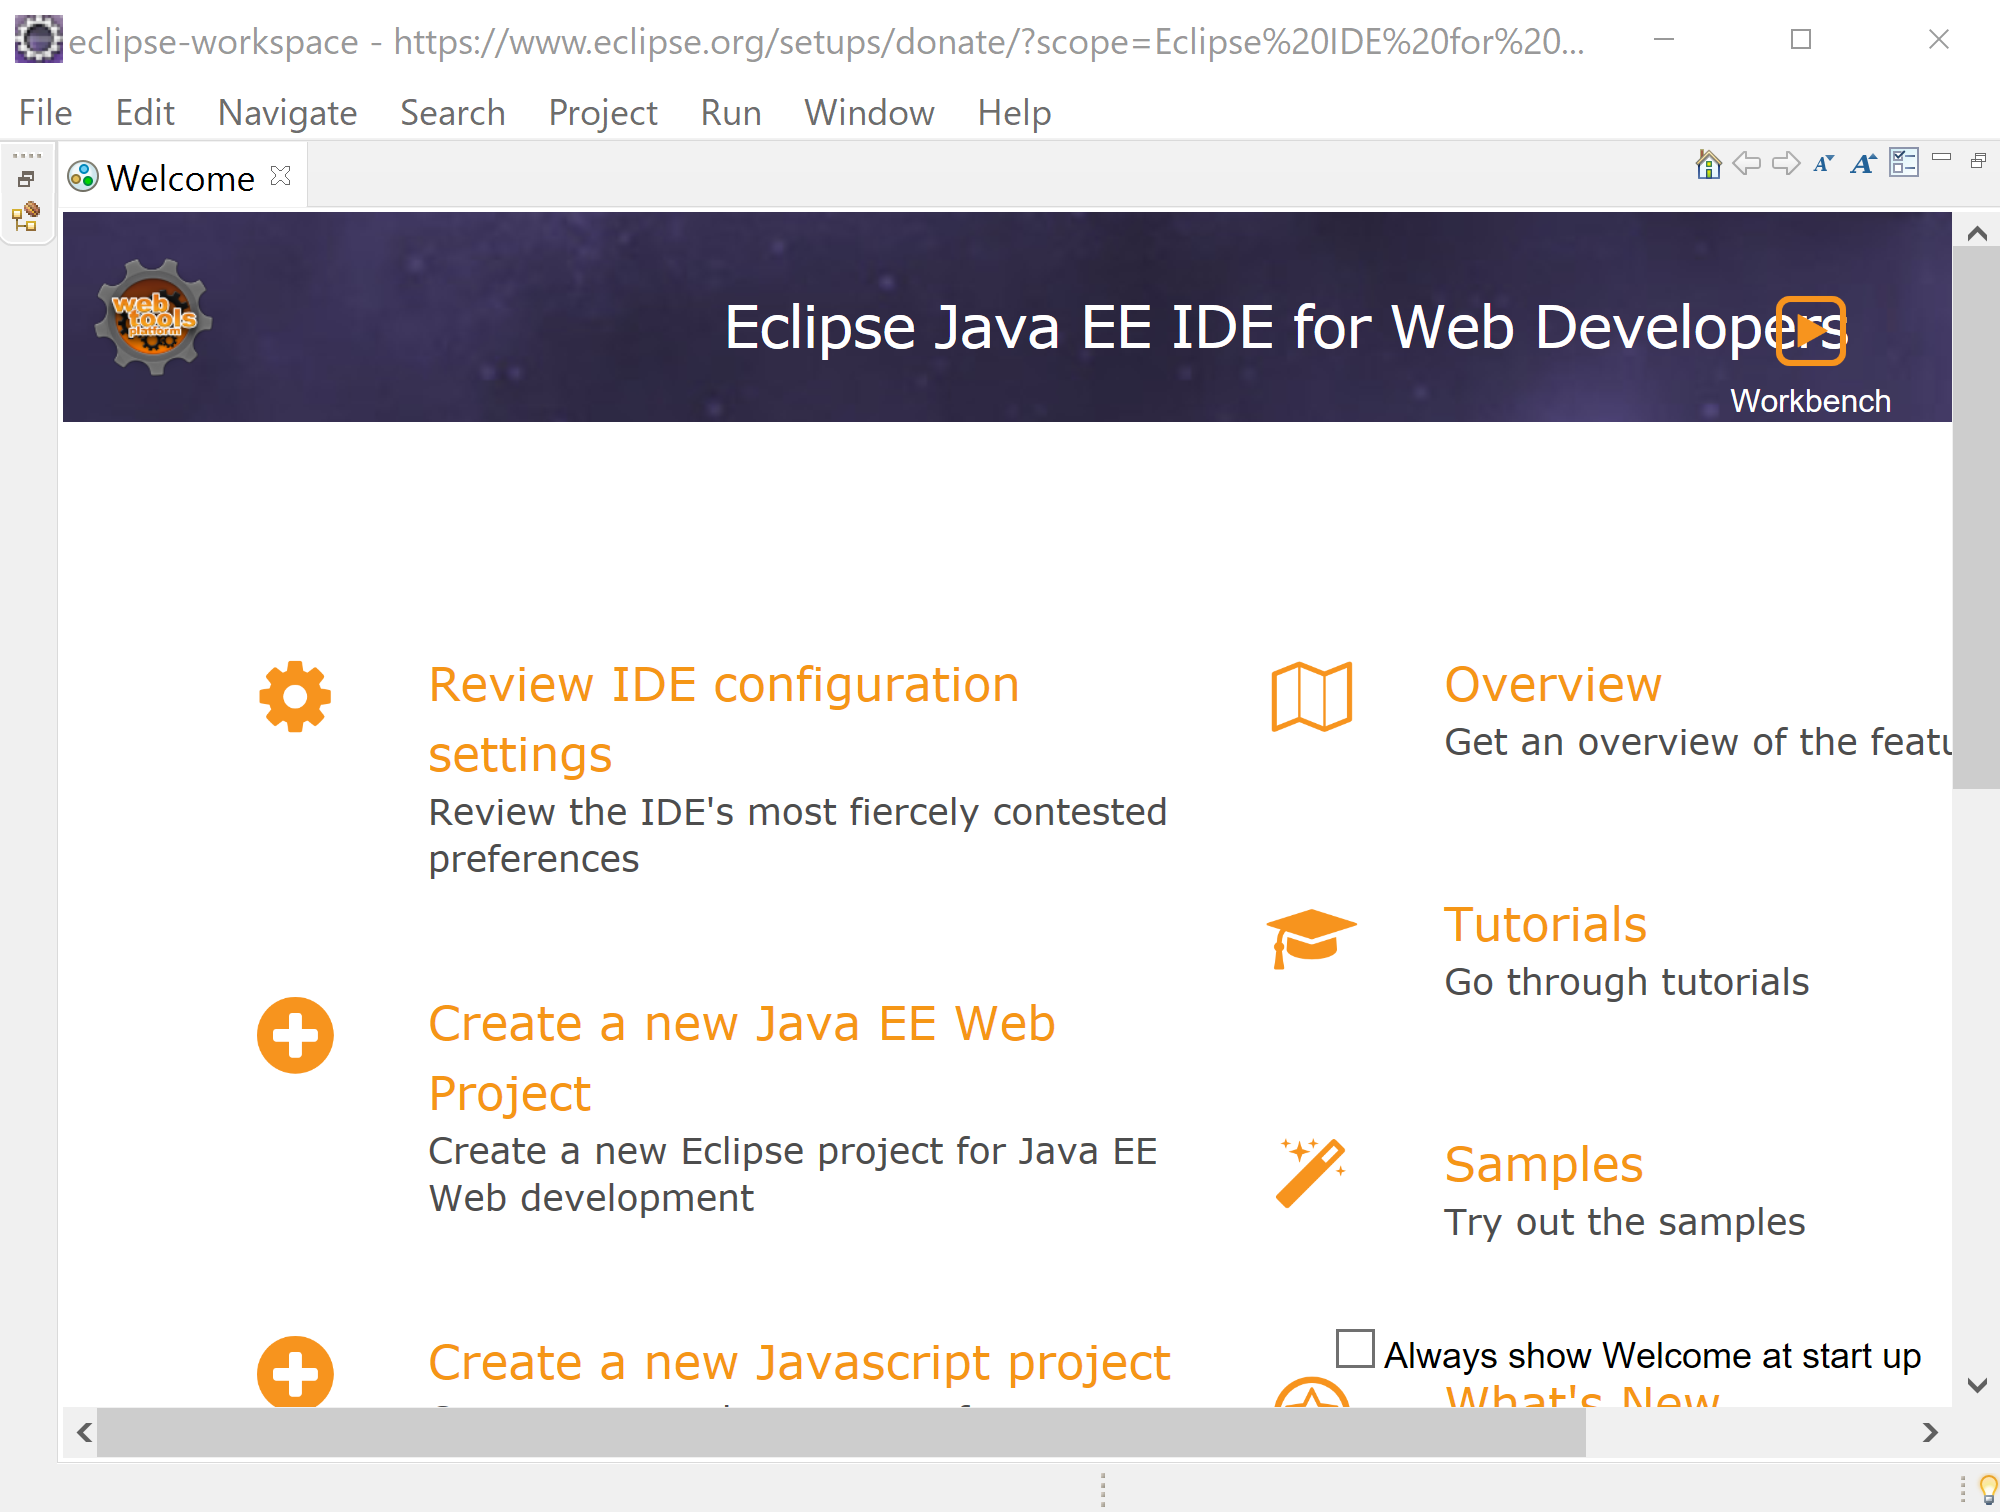This screenshot has width=2000, height=1512.
Task: Reduce font size with small A icon
Action: pyautogui.click(x=1824, y=163)
